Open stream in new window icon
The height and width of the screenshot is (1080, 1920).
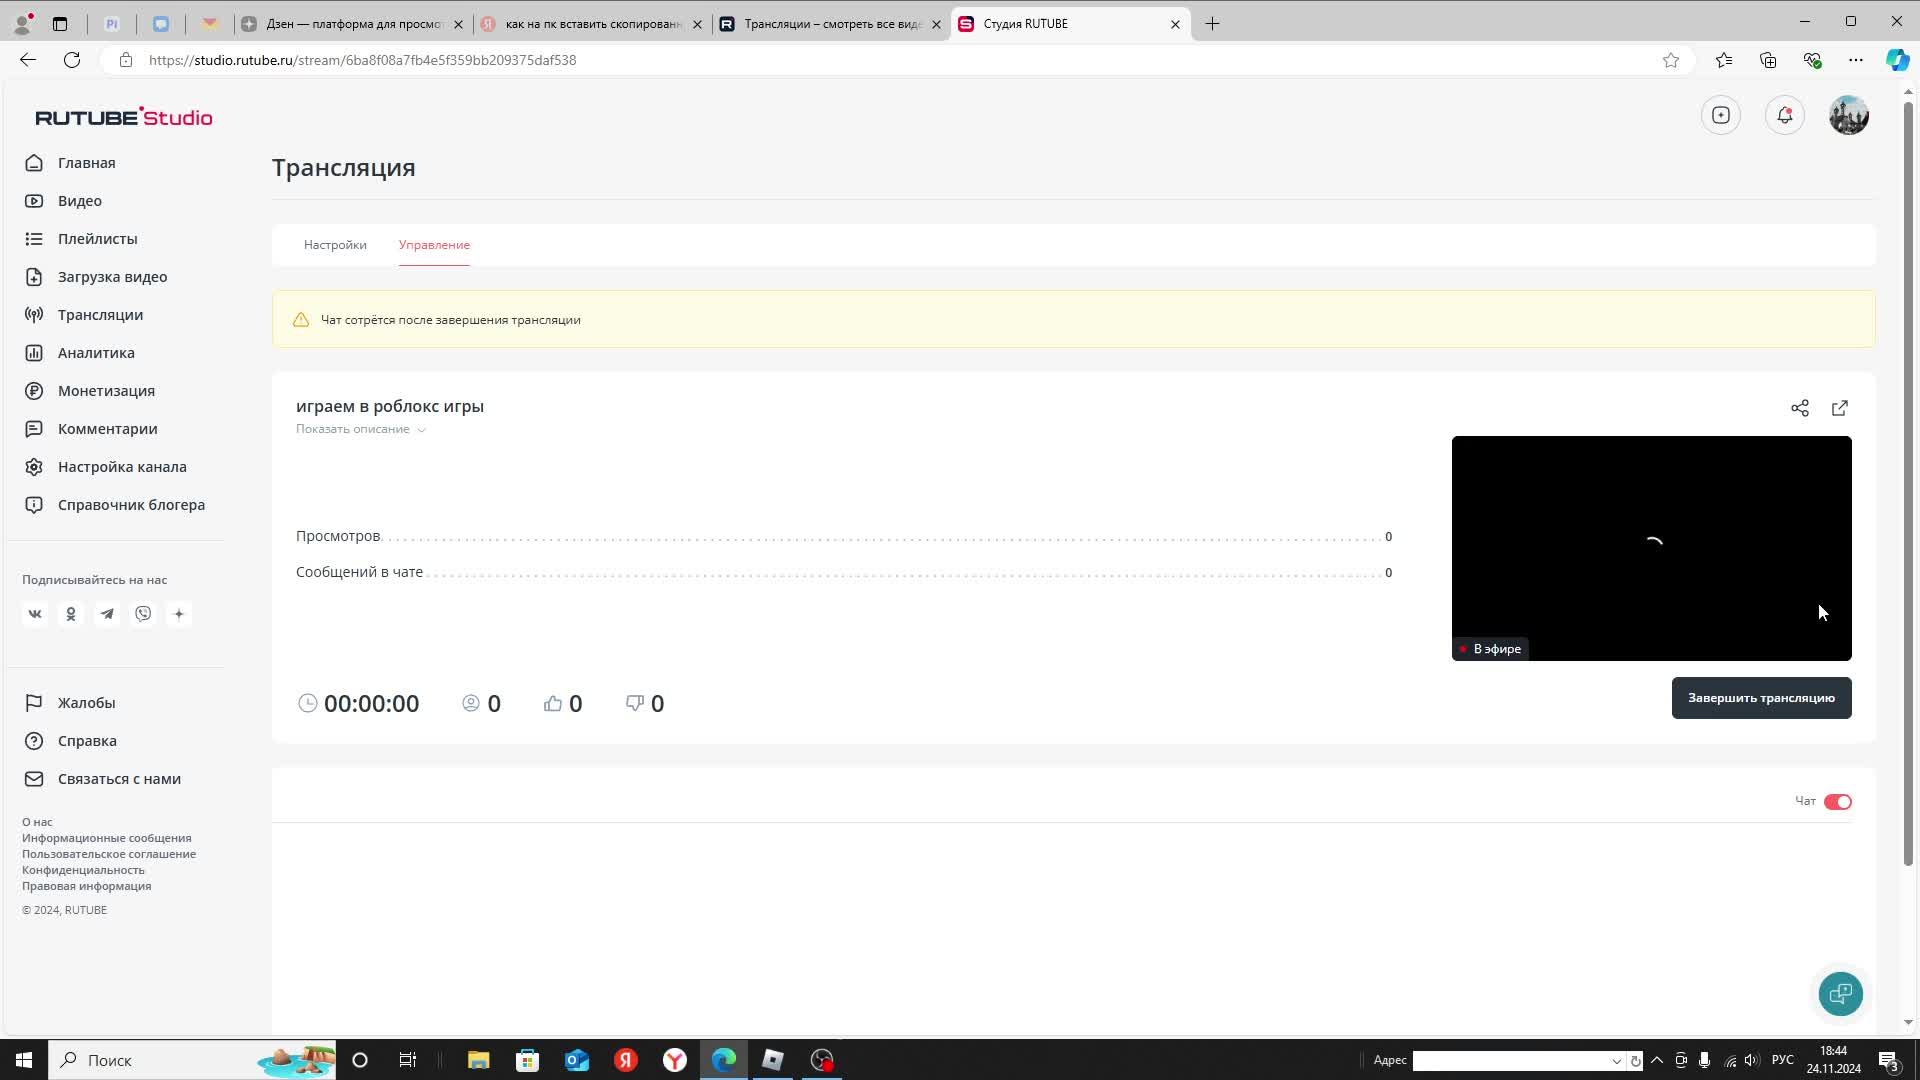pyautogui.click(x=1840, y=408)
